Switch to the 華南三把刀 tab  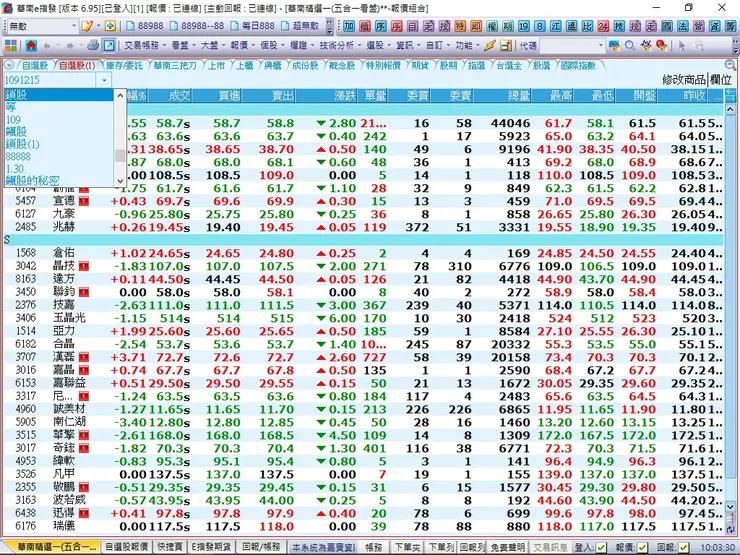175,66
